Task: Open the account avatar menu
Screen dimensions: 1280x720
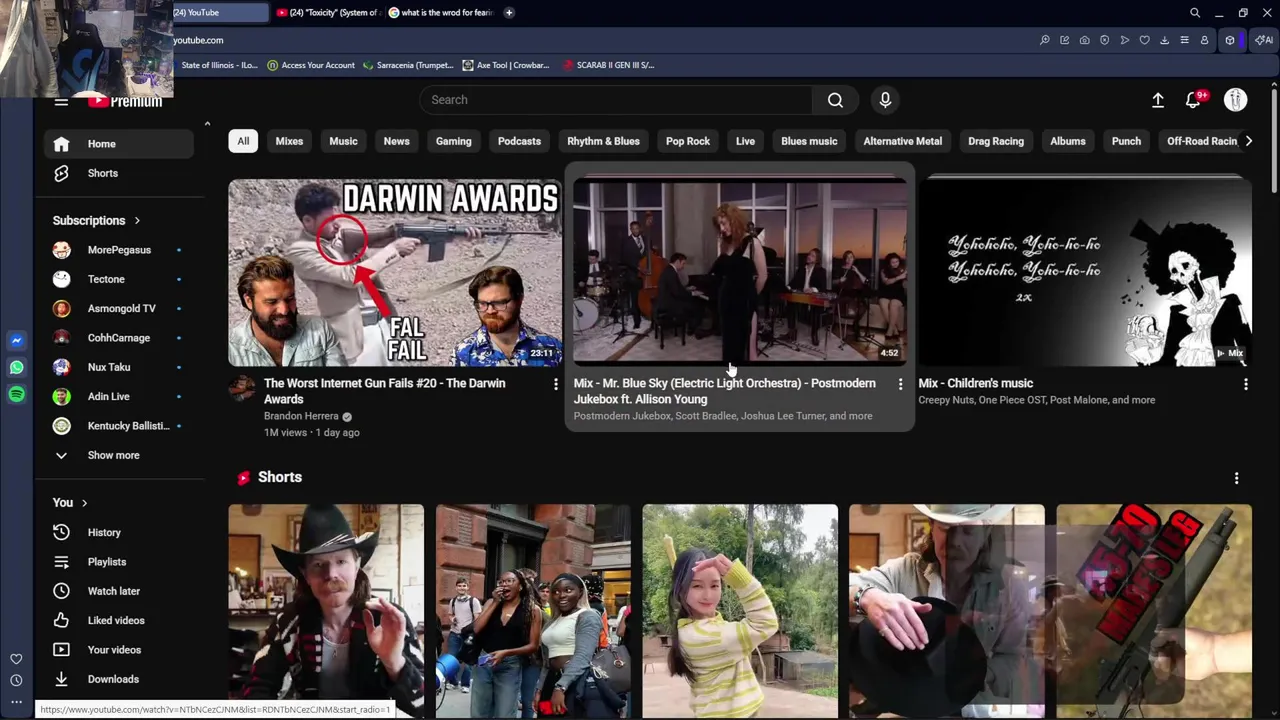Action: tap(1236, 100)
